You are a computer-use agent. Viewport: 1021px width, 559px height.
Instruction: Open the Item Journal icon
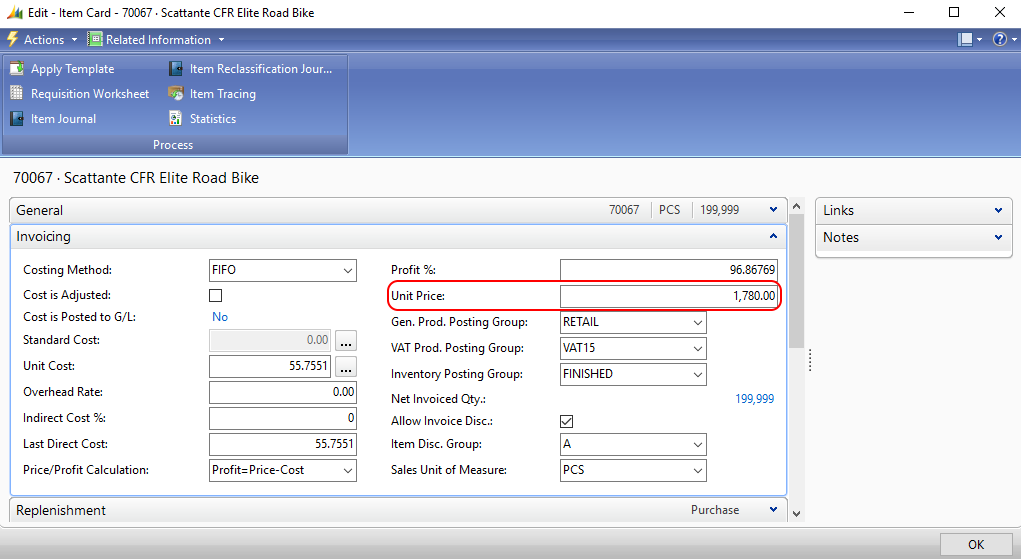click(16, 119)
